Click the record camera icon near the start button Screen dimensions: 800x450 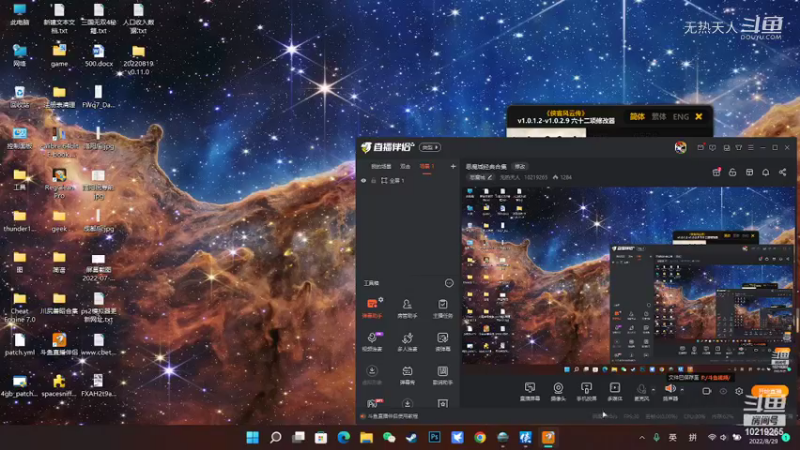707,391
